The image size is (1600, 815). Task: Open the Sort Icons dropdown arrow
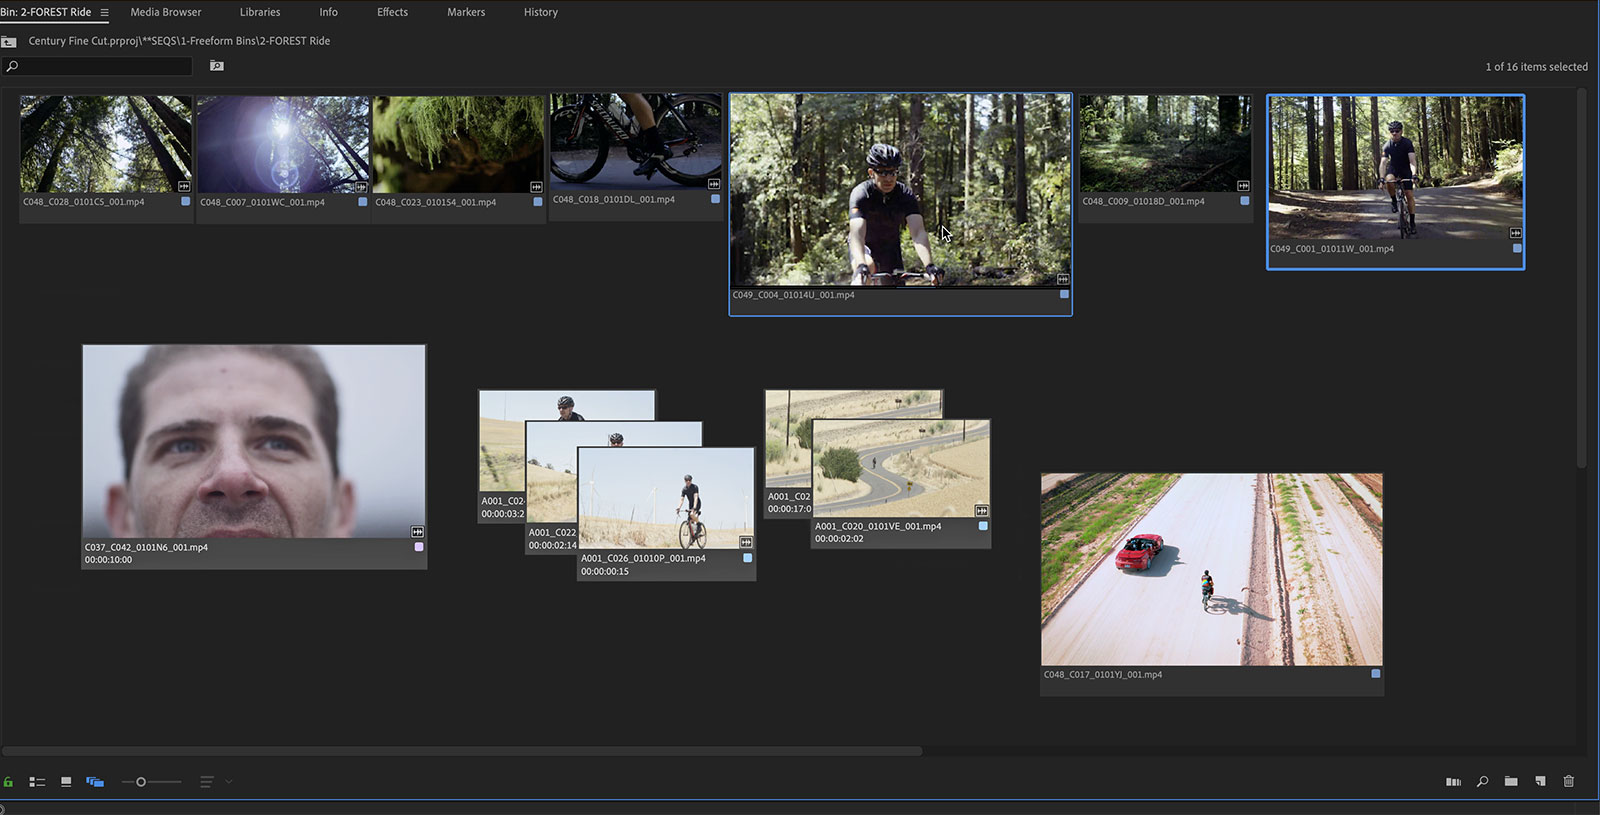tap(229, 782)
